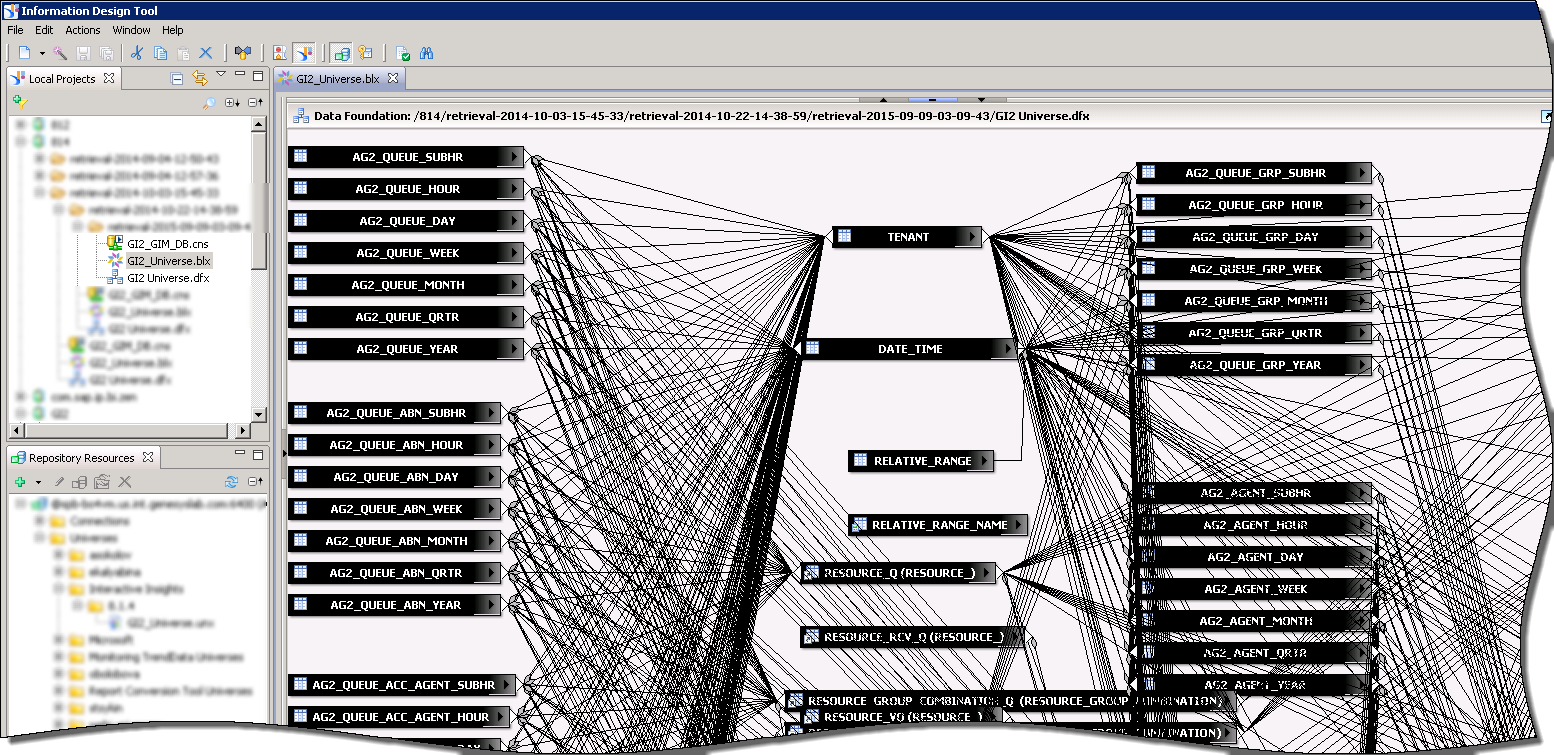Click the Copy icon in toolbar

[x=161, y=53]
